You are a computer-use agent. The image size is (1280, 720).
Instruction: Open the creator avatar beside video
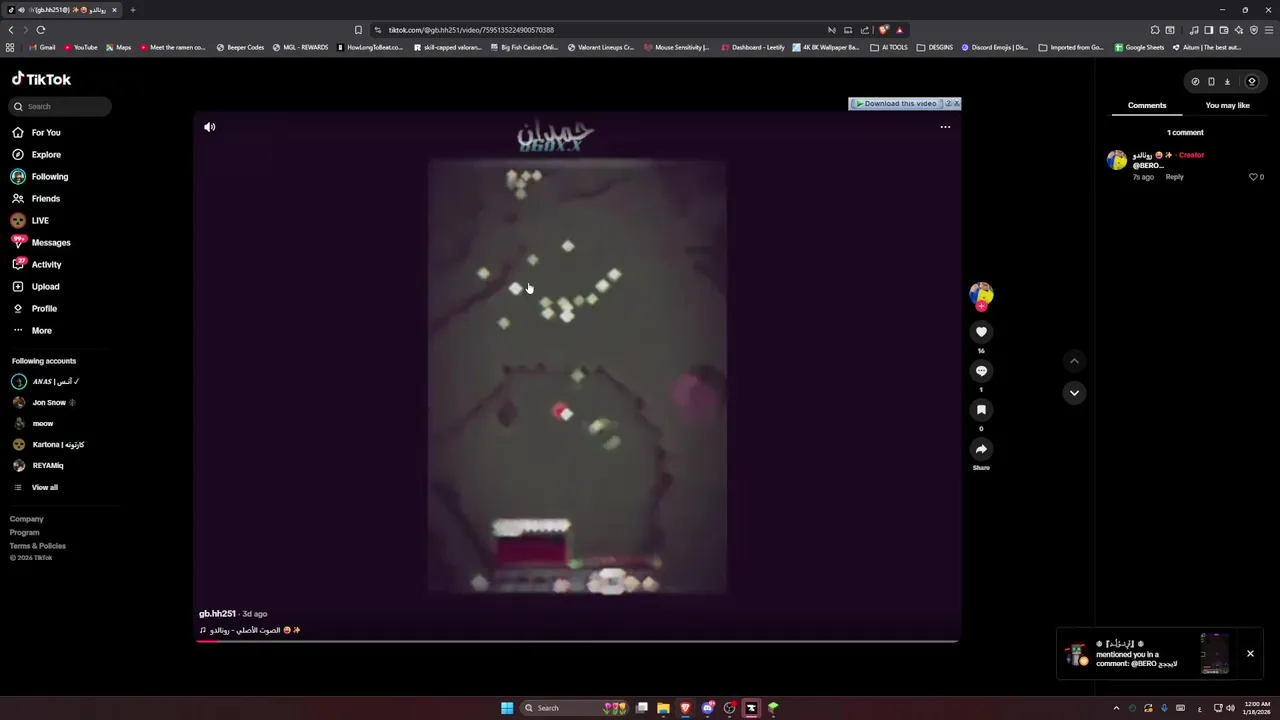(981, 294)
